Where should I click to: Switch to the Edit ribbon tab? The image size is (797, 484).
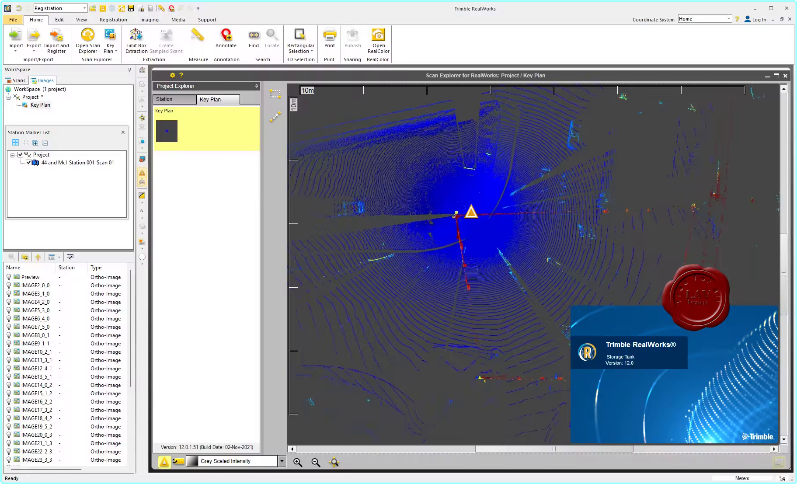click(60, 19)
